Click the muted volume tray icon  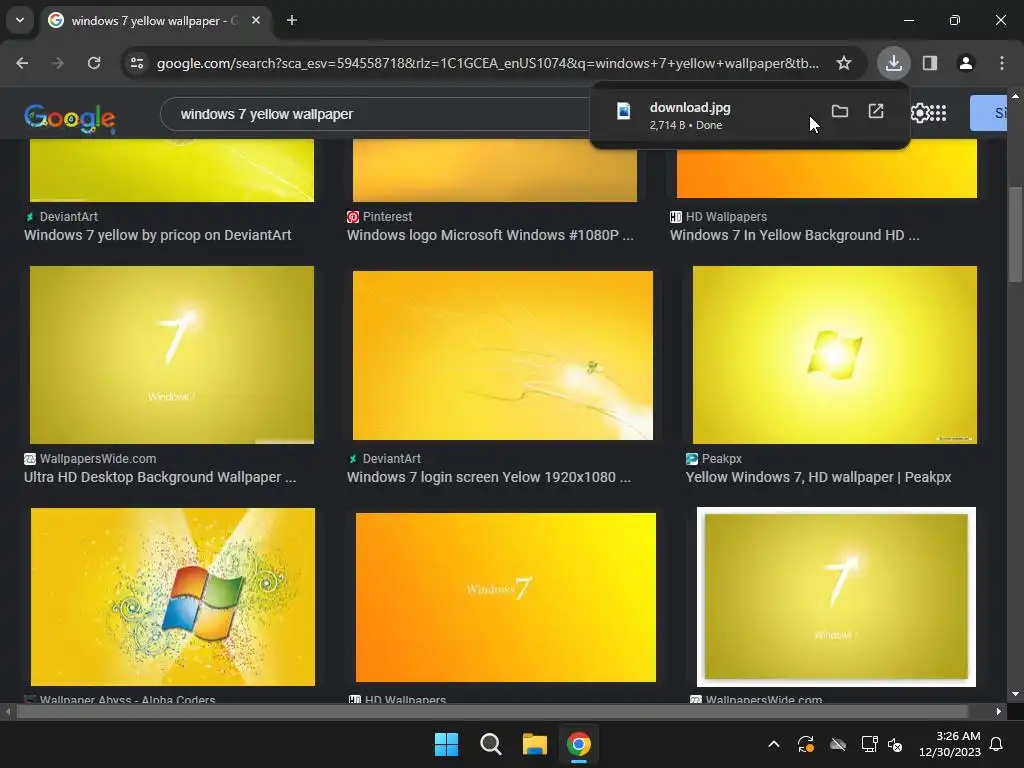pyautogui.click(x=895, y=744)
